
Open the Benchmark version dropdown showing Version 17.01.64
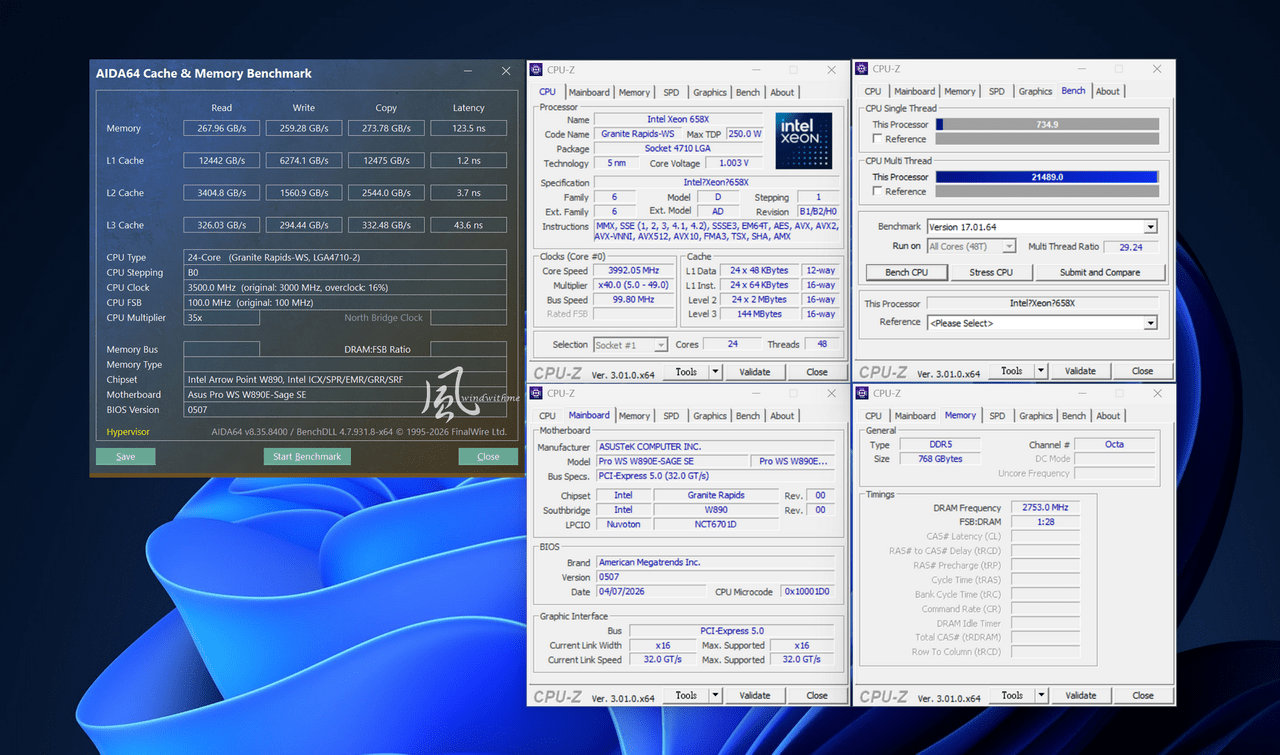click(x=1151, y=227)
